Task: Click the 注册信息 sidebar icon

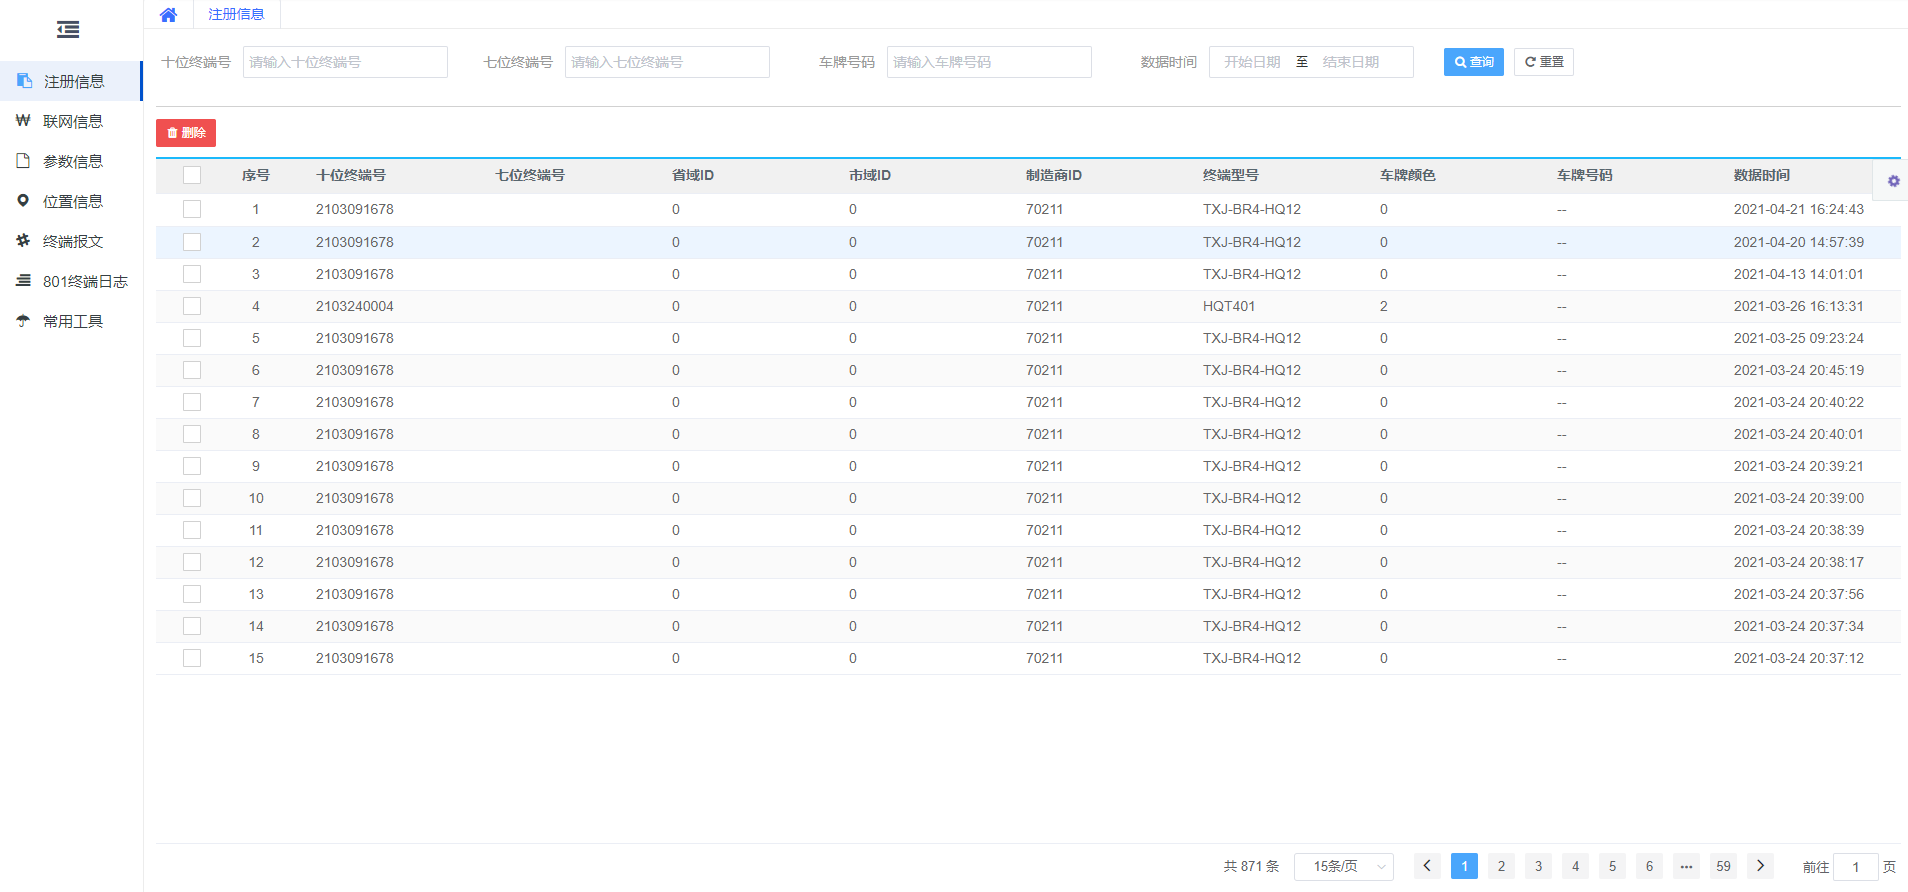Action: [x=25, y=80]
